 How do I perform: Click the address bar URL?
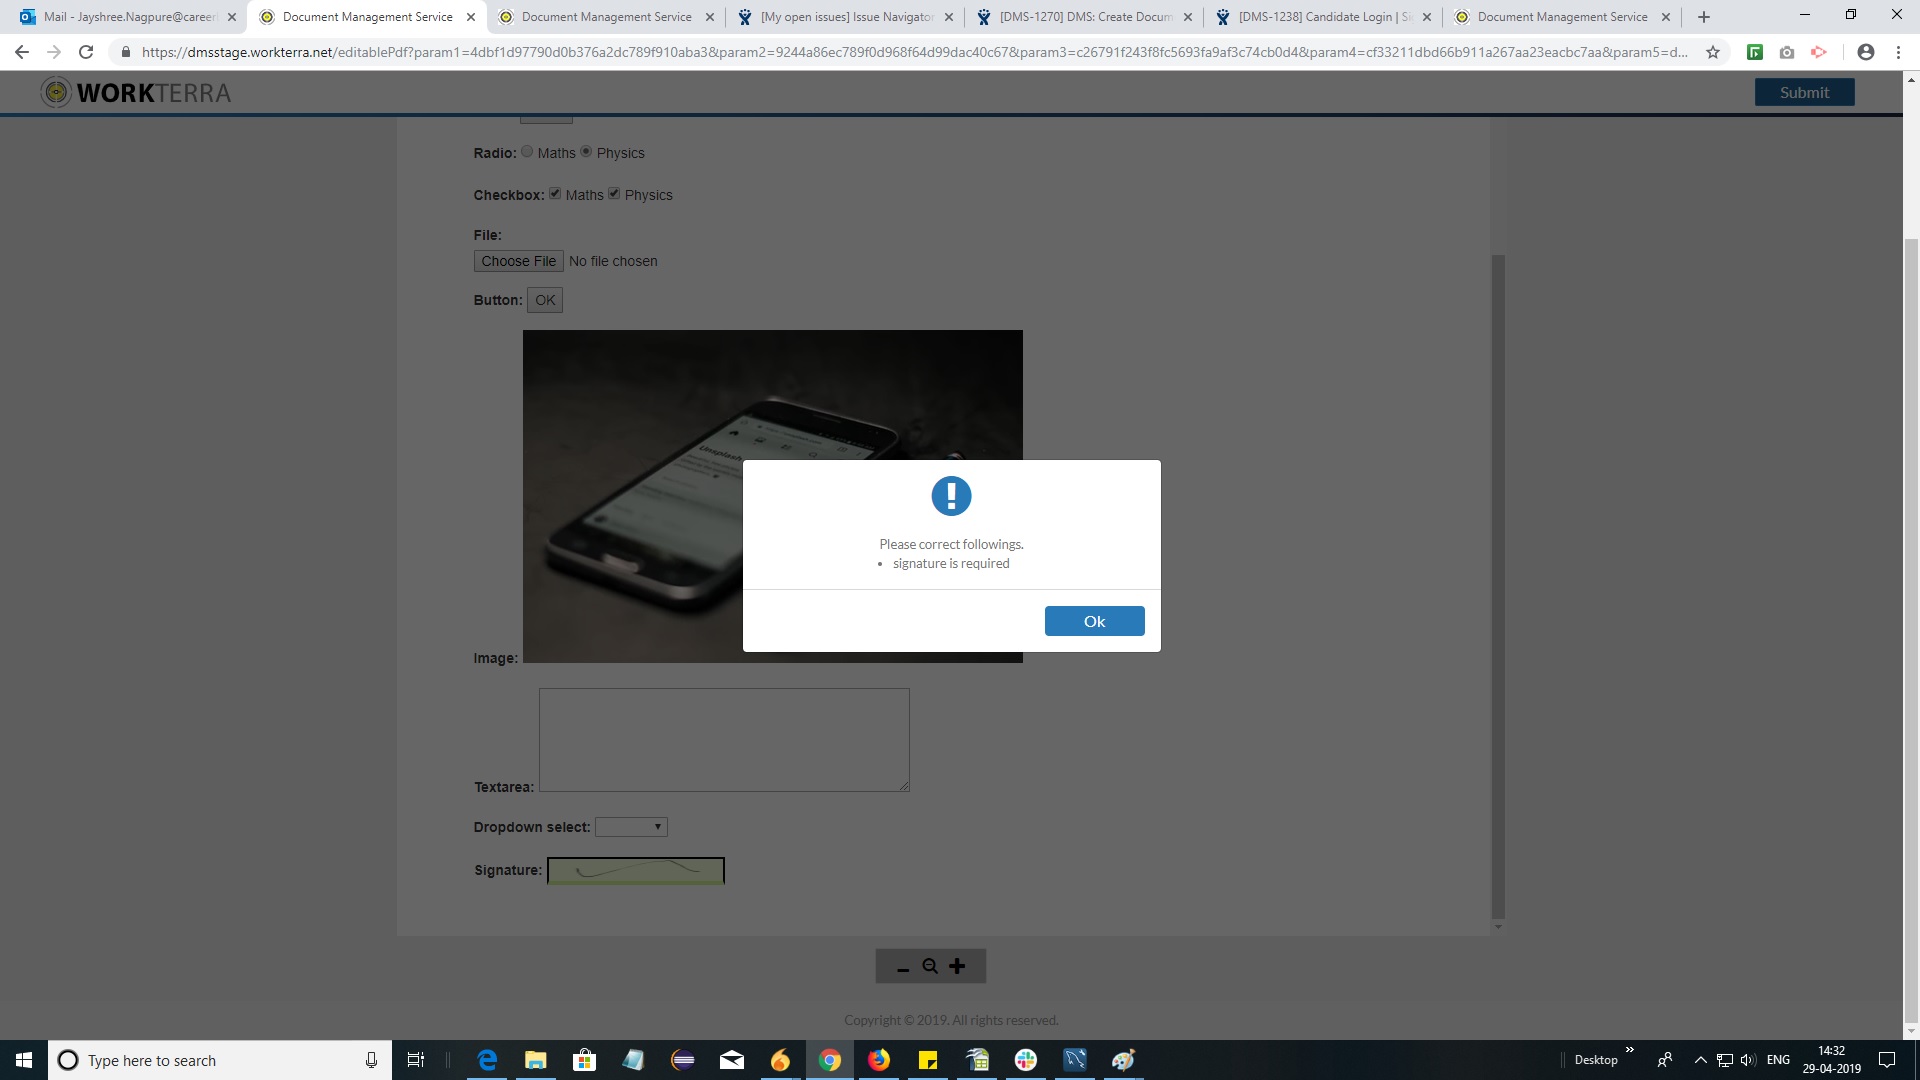tap(914, 52)
